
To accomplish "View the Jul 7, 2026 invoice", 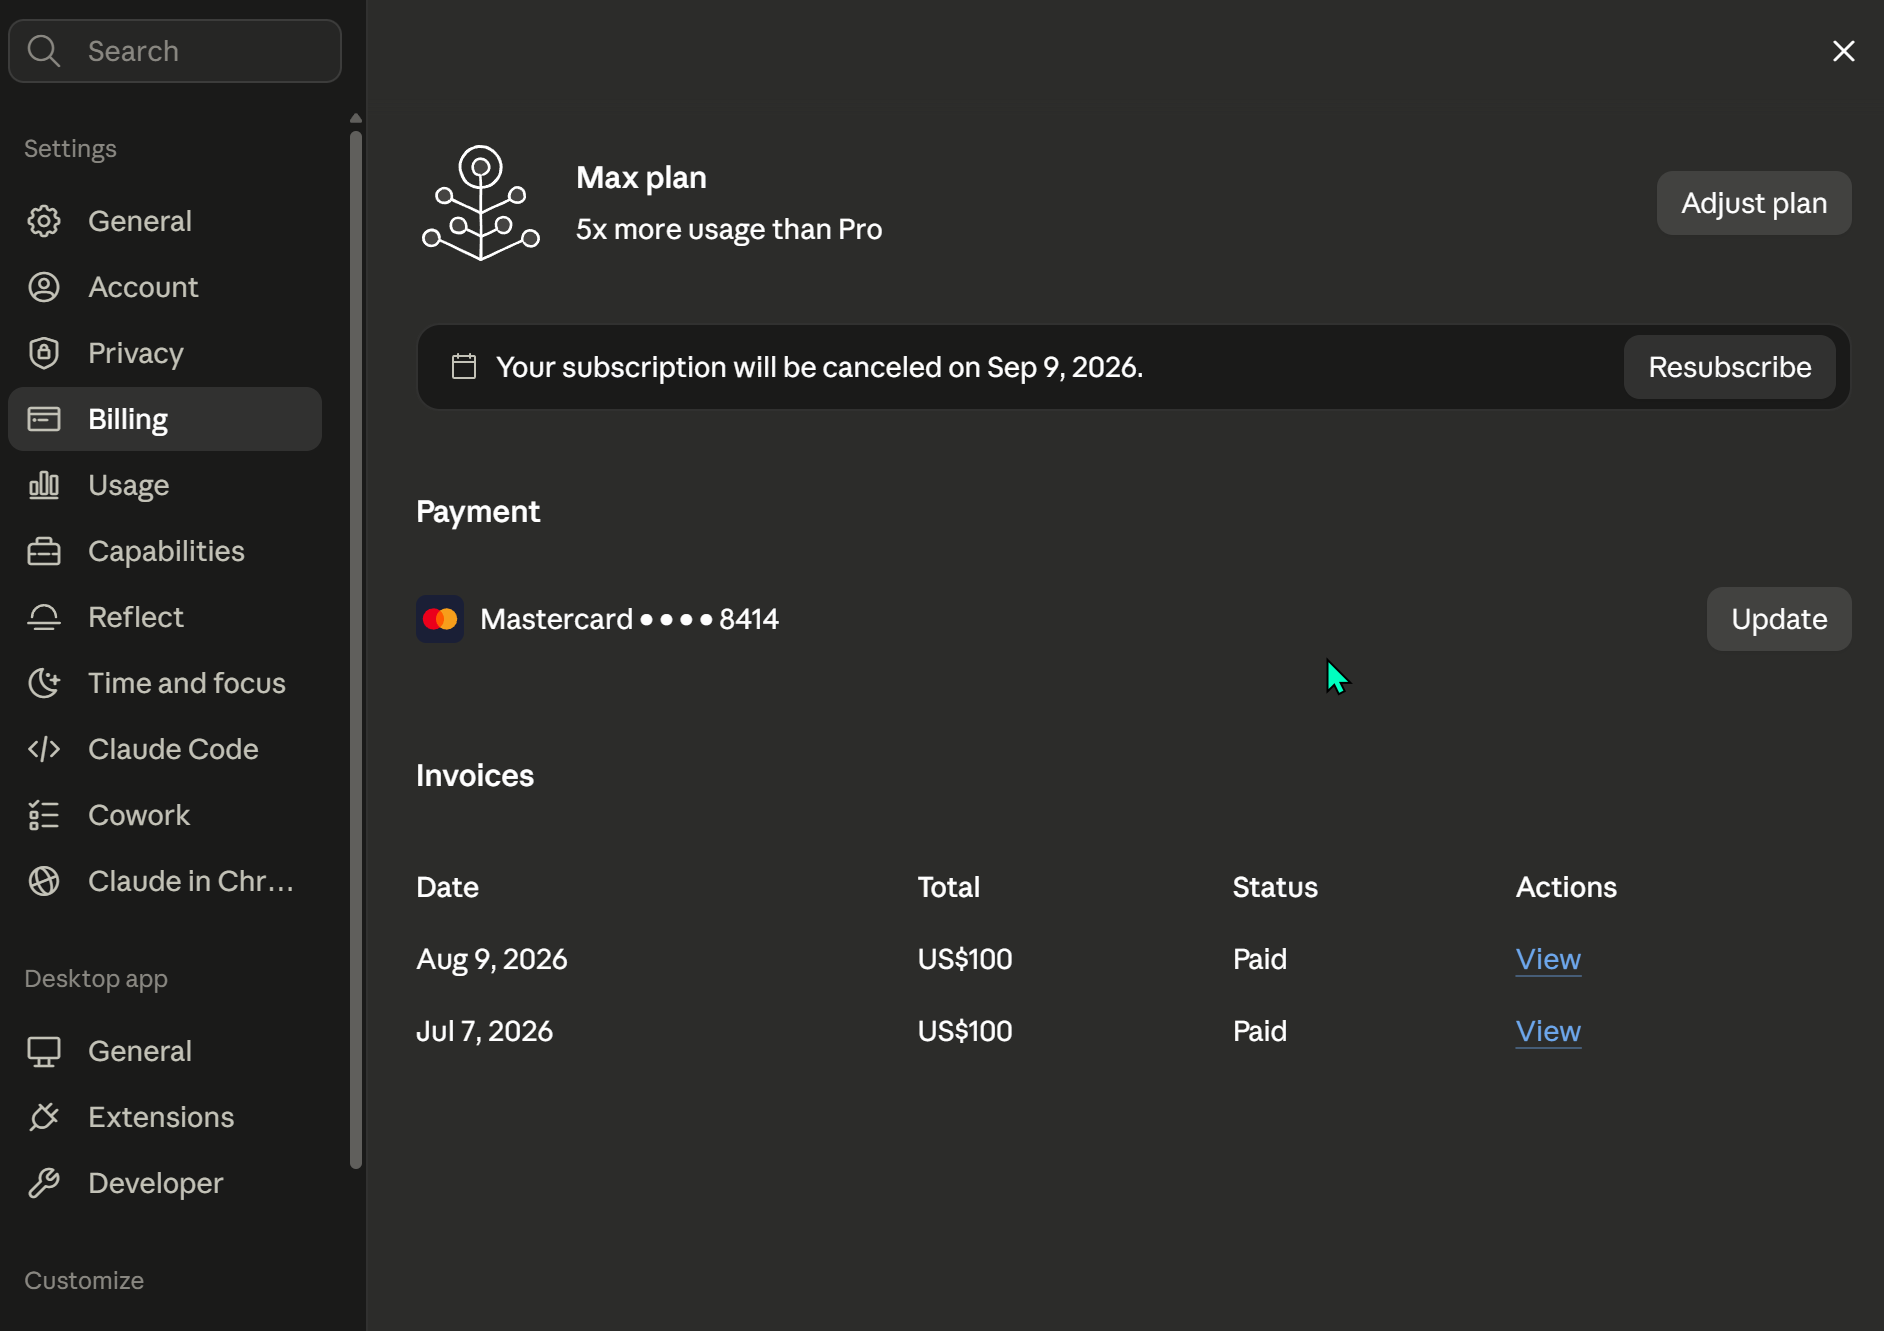I will (x=1548, y=1031).
